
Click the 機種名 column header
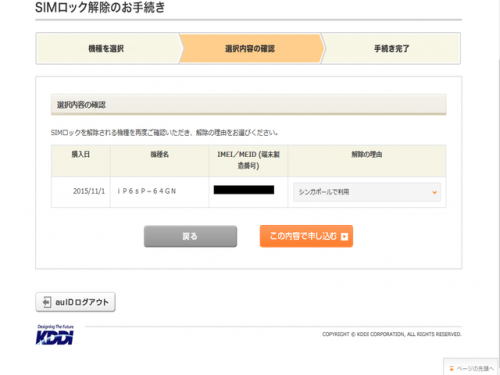160,160
